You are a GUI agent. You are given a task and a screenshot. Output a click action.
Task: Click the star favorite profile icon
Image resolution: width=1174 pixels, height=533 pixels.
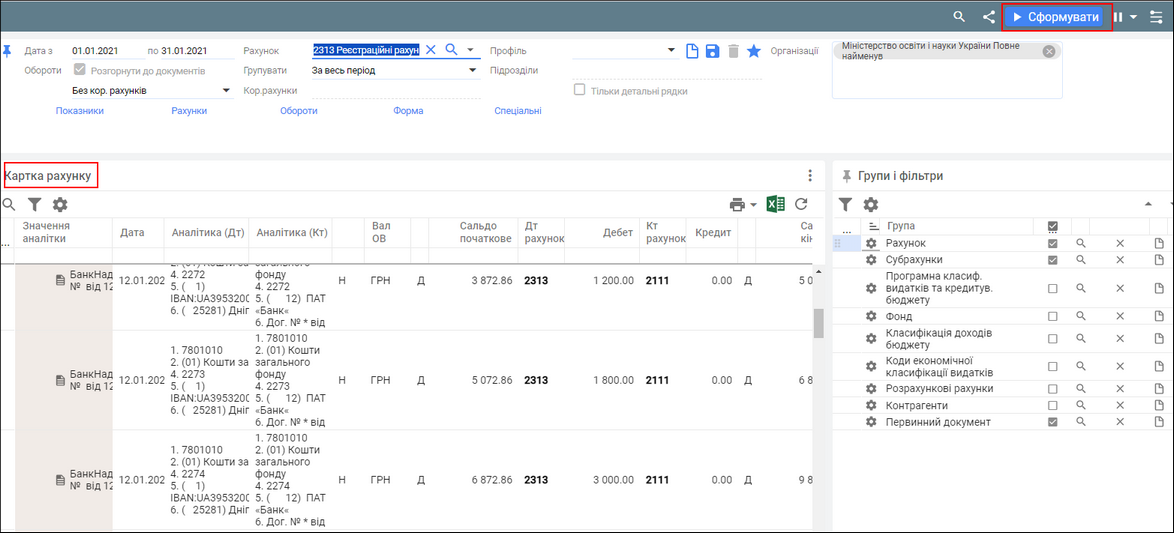754,51
